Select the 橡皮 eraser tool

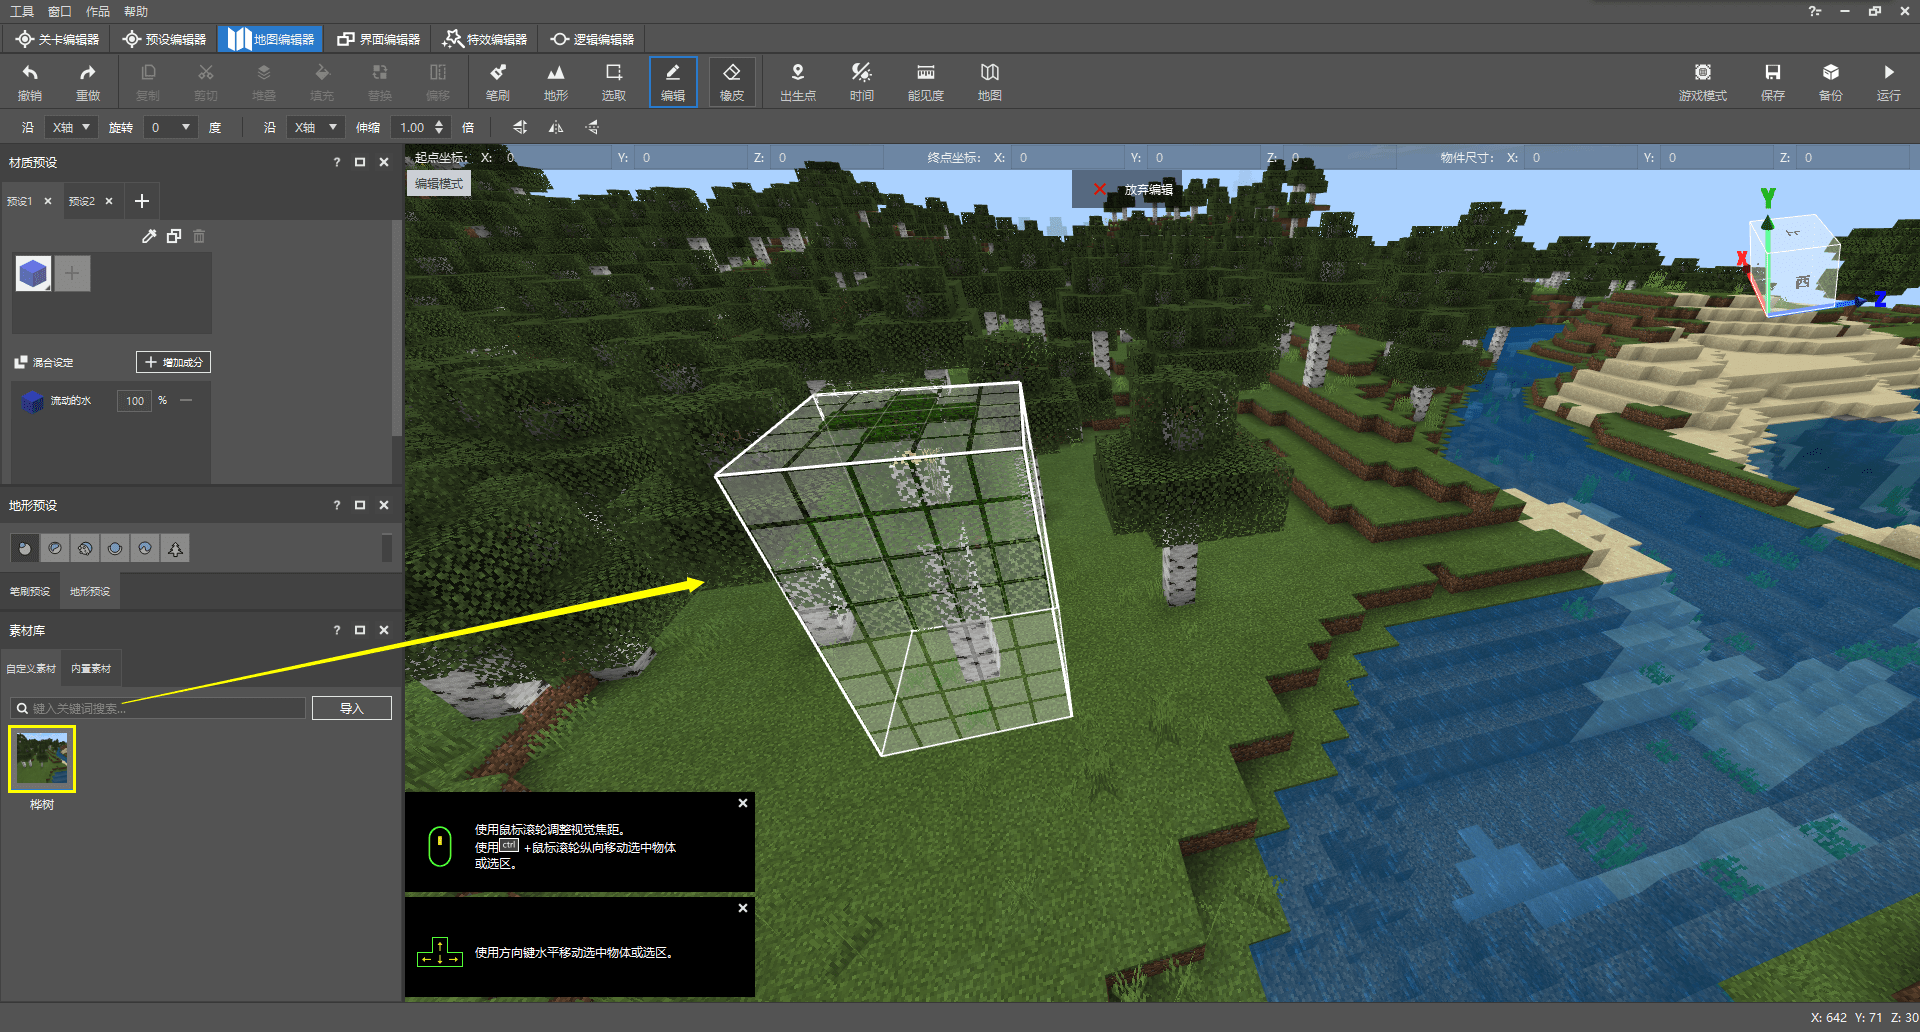click(x=732, y=81)
